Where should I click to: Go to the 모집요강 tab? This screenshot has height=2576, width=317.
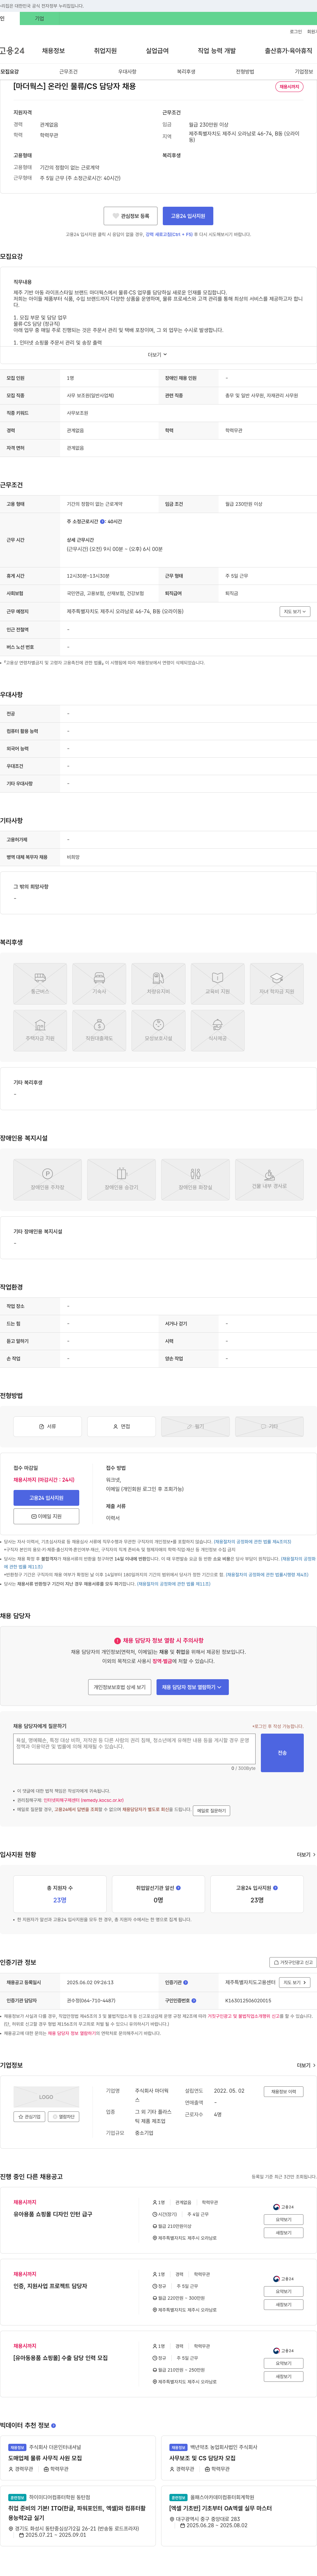pos(10,72)
